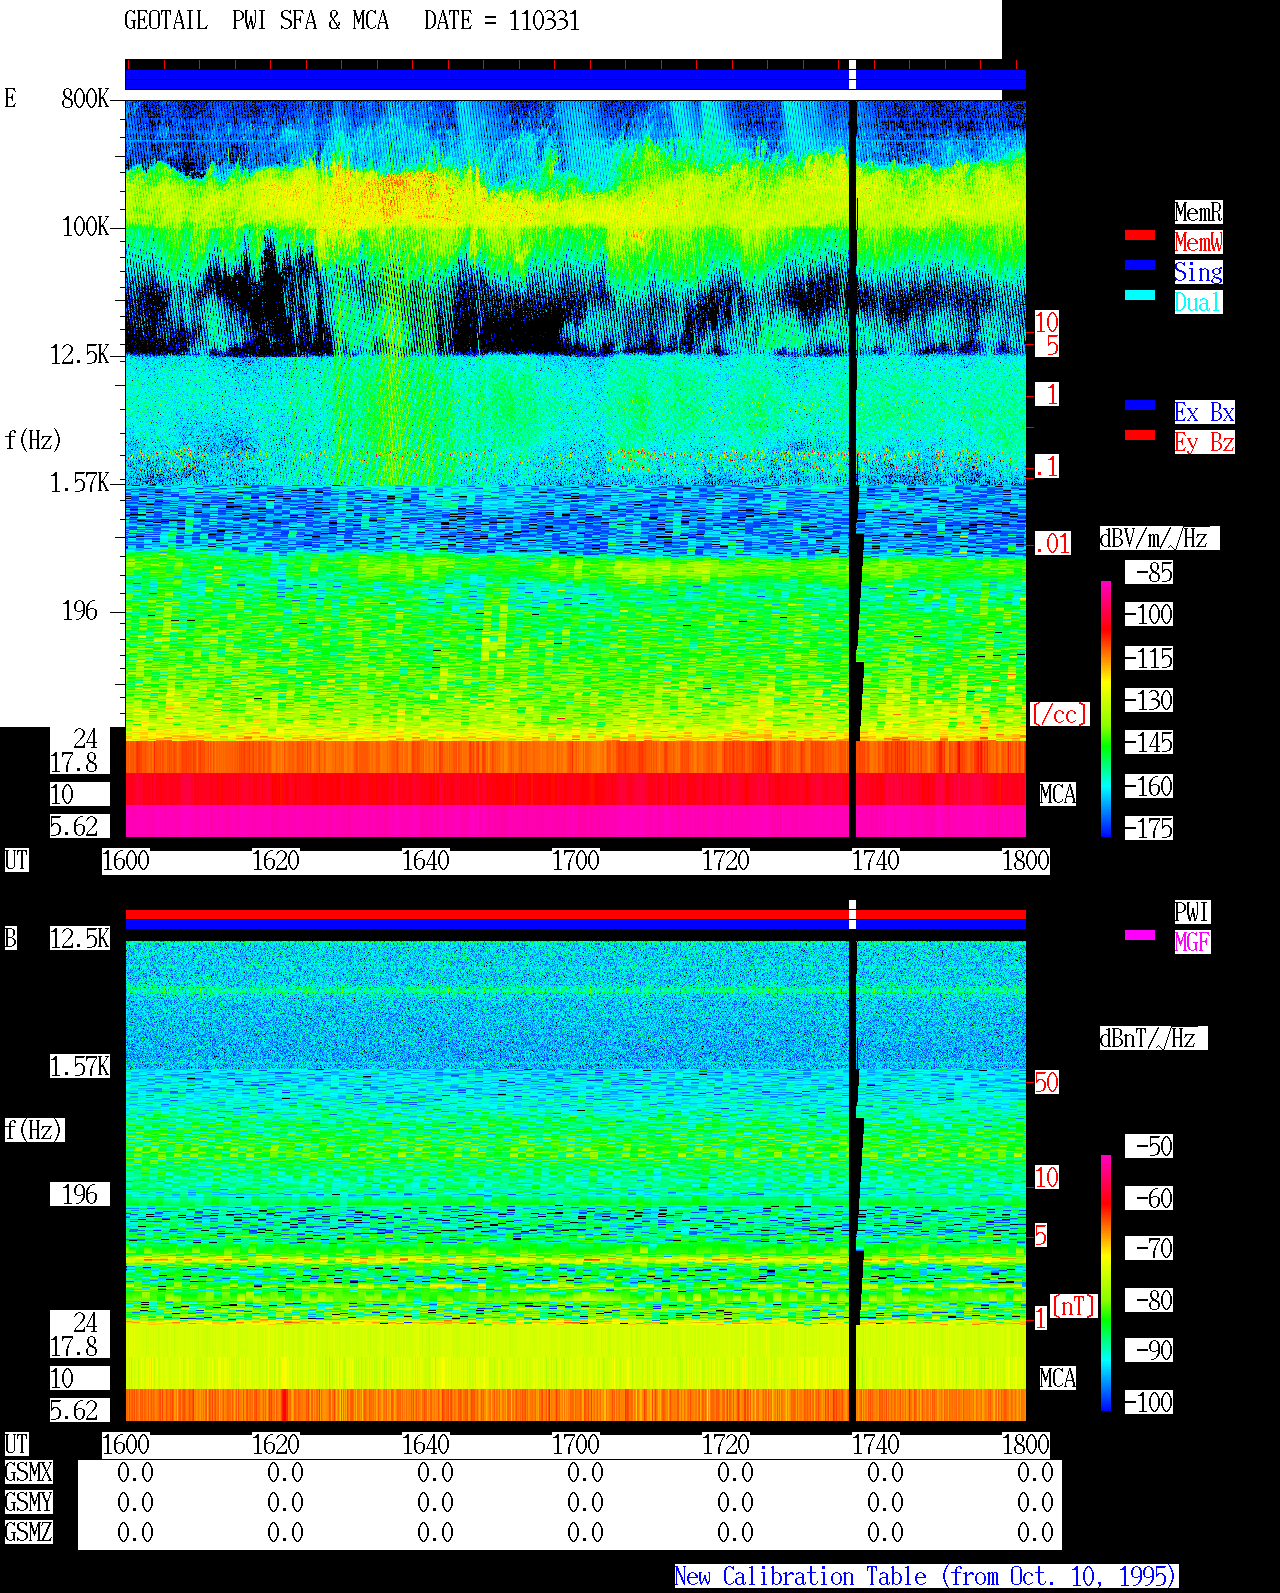Click the -85 color scale value
Image resolution: width=1280 pixels, height=1593 pixels.
1149,572
